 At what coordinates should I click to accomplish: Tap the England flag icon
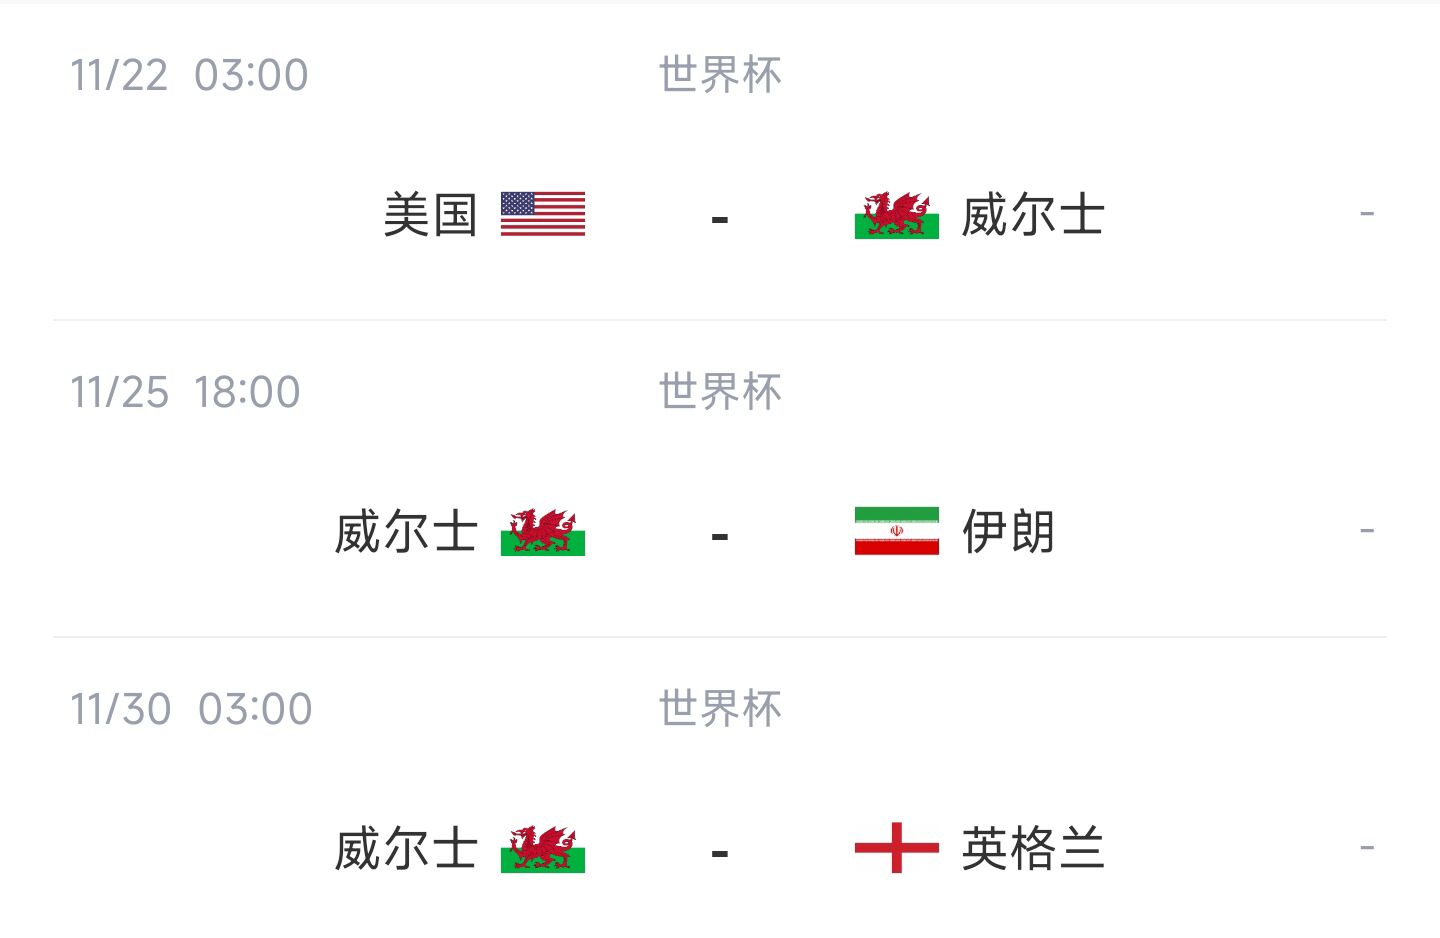click(897, 848)
